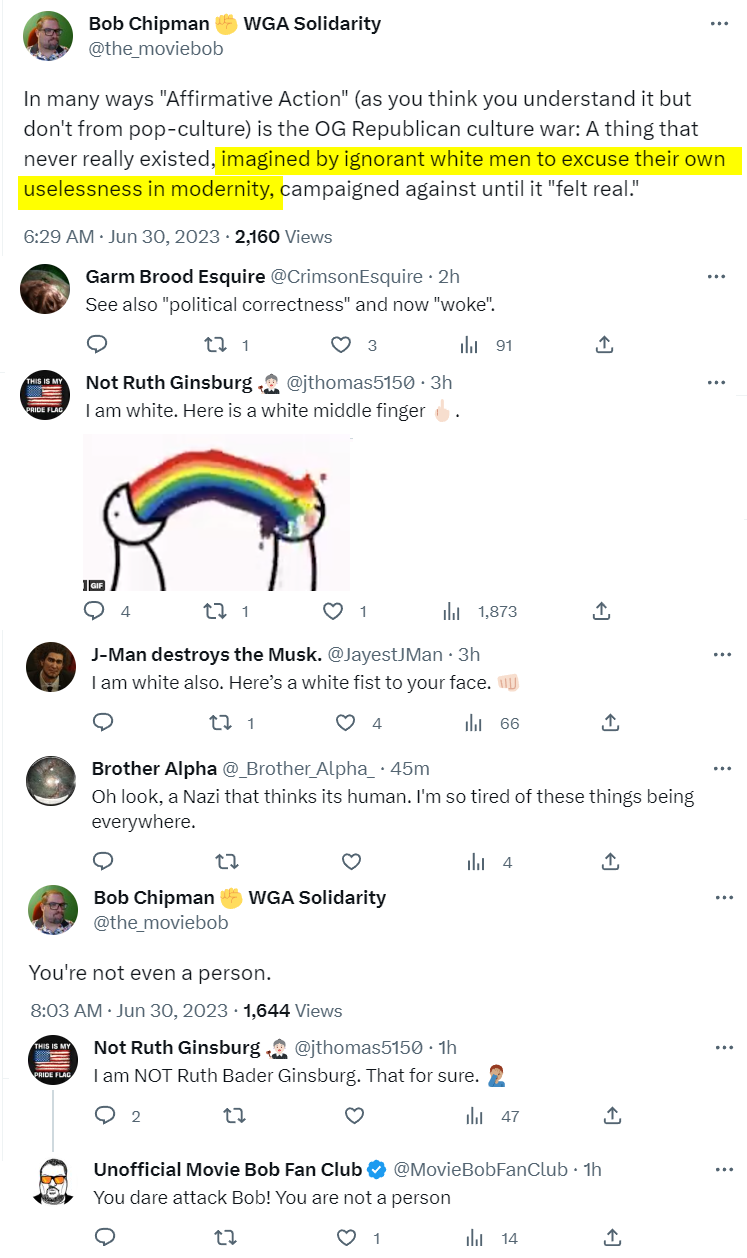Screen dimensions: 747x1258
Task: Open @MovieBobFanClub profile handle
Action: [481, 1169]
